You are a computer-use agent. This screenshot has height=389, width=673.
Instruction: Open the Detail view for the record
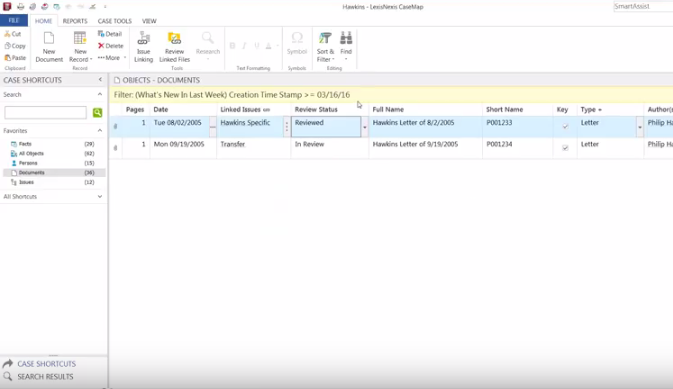pyautogui.click(x=110, y=34)
